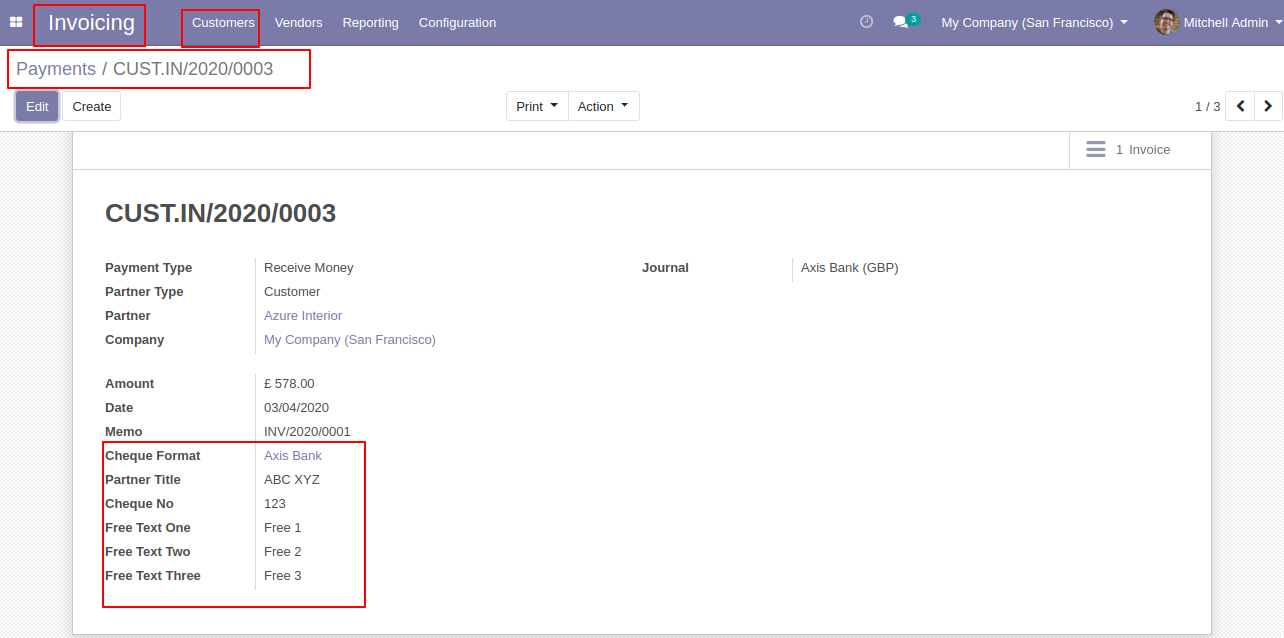
Task: Open the Customers menu
Action: pos(223,22)
